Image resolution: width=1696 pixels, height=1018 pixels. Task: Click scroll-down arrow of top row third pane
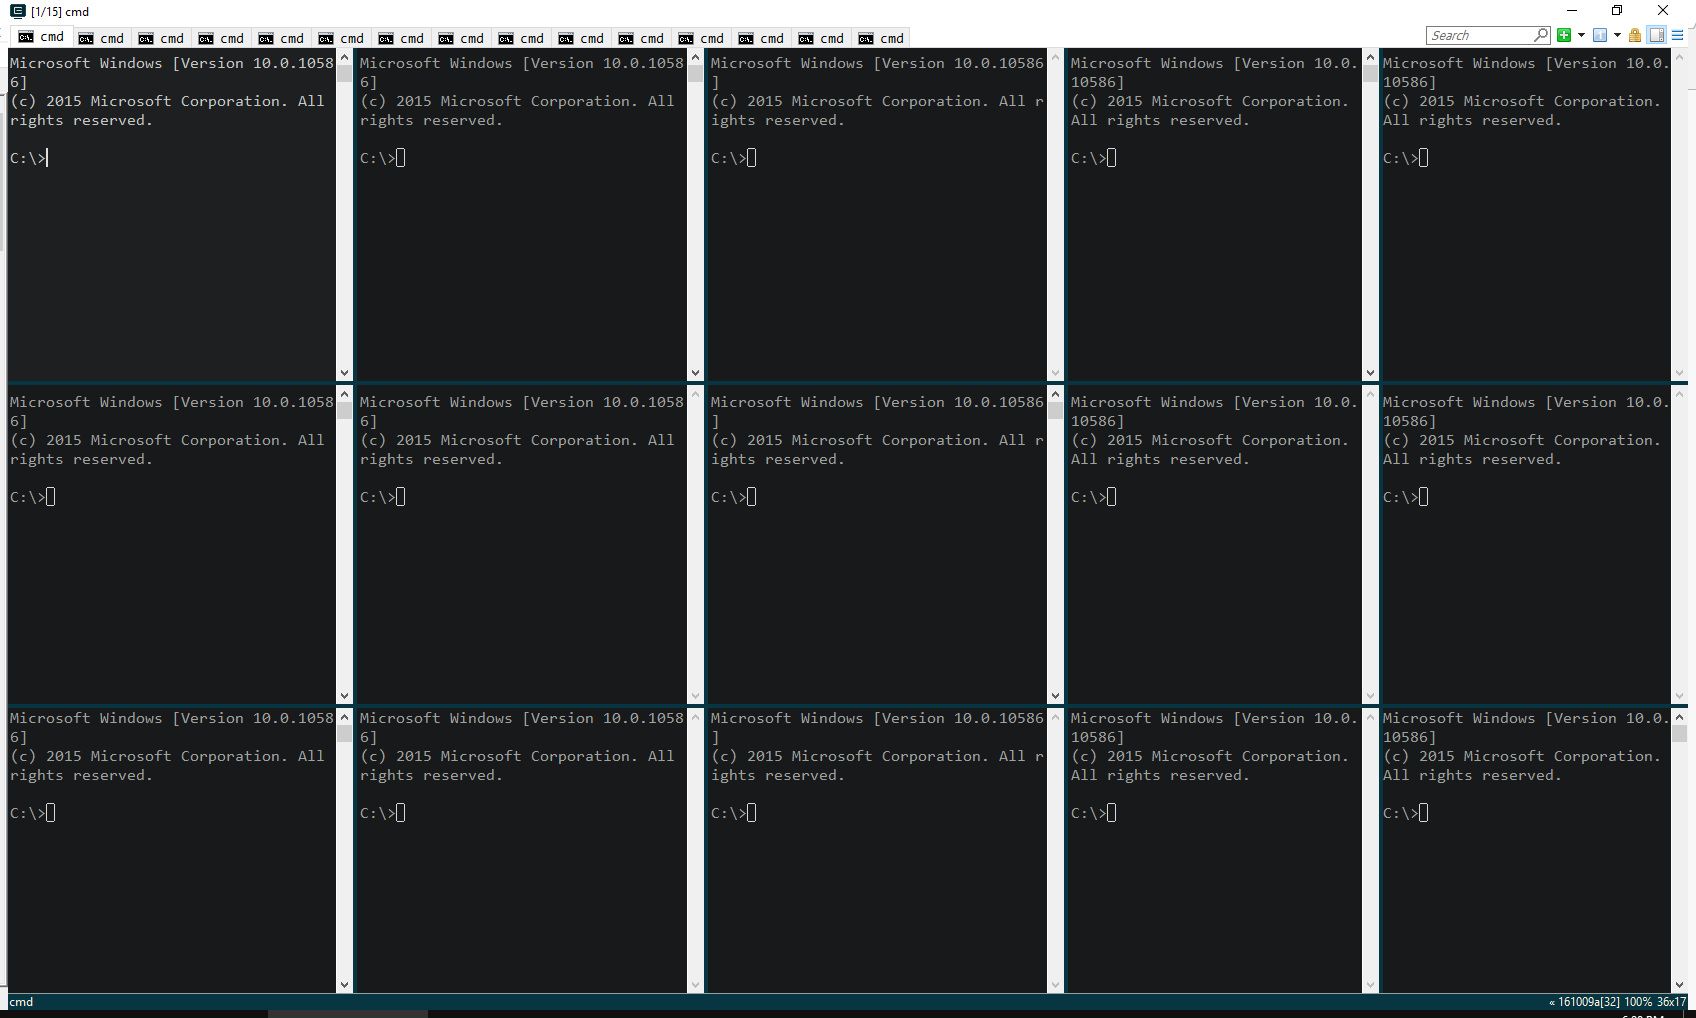click(1055, 373)
